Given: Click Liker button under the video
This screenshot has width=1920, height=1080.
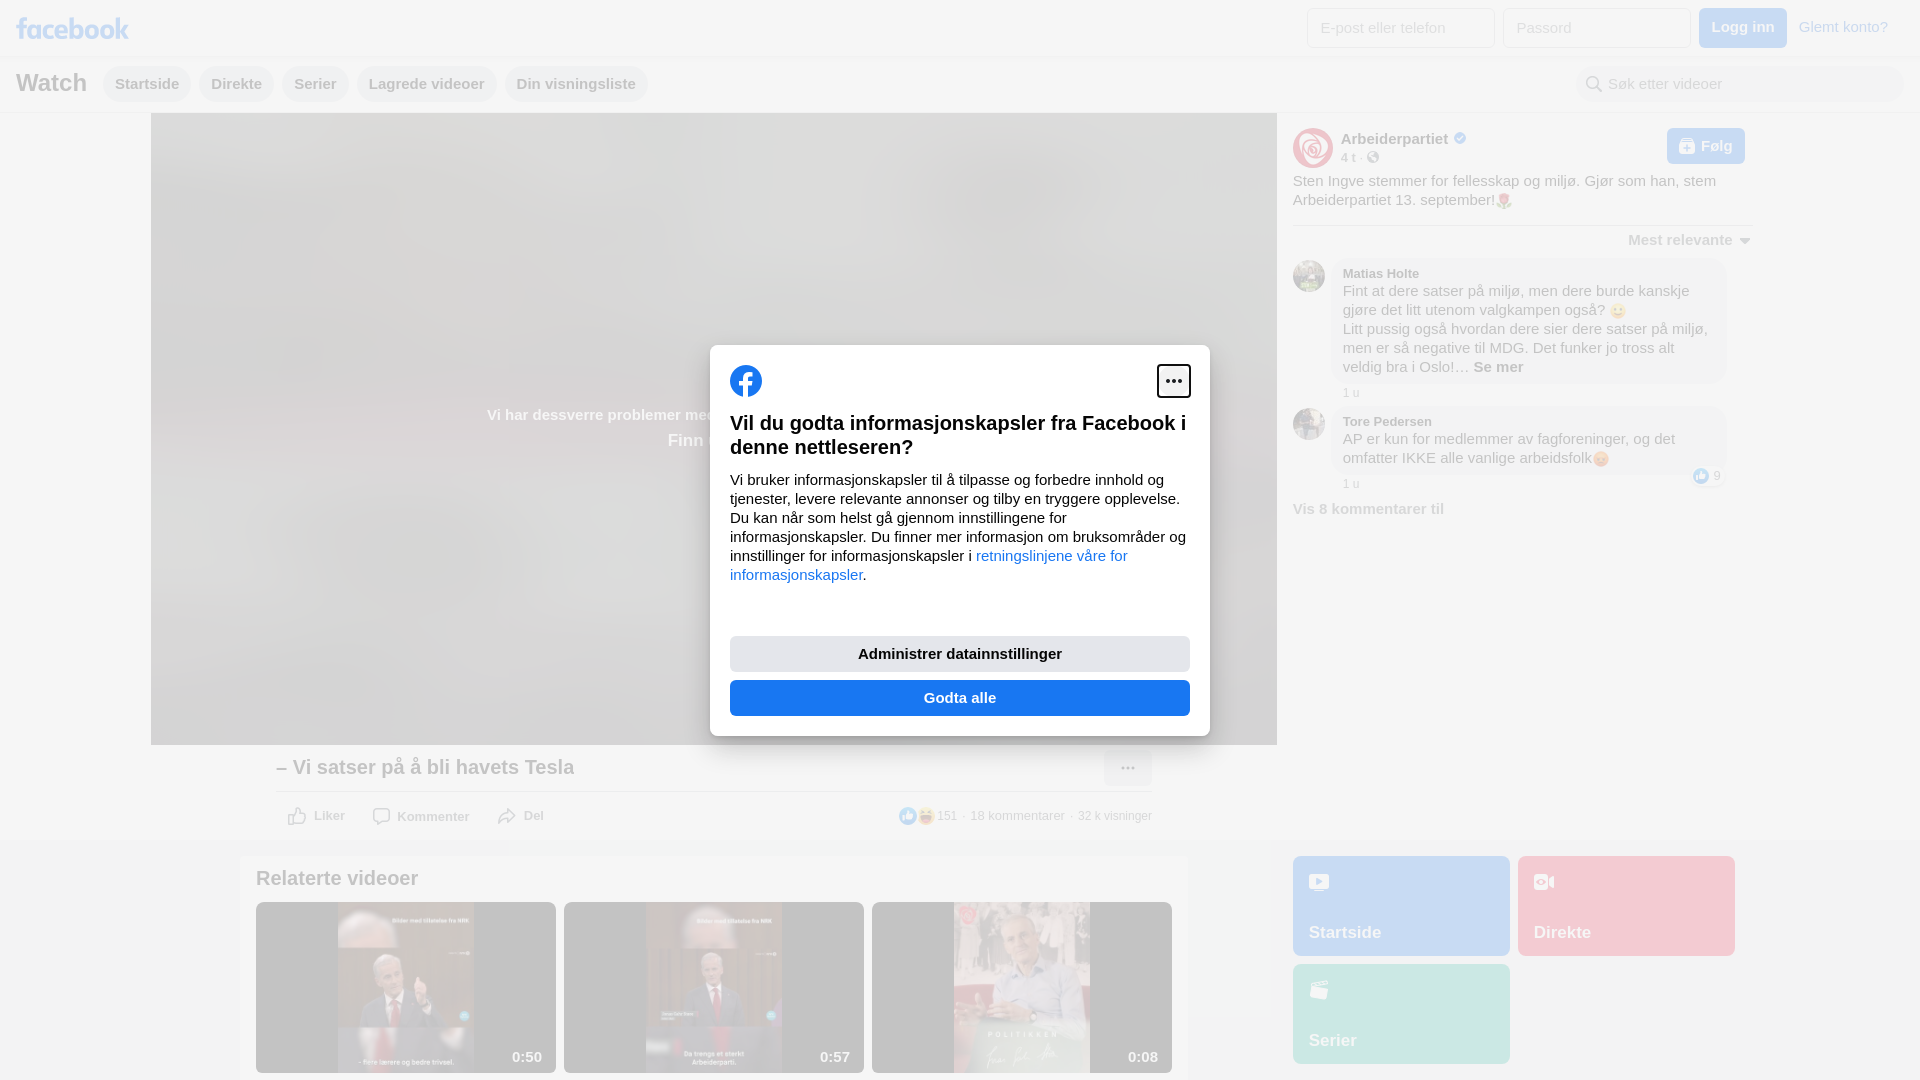Looking at the screenshot, I should (316, 816).
